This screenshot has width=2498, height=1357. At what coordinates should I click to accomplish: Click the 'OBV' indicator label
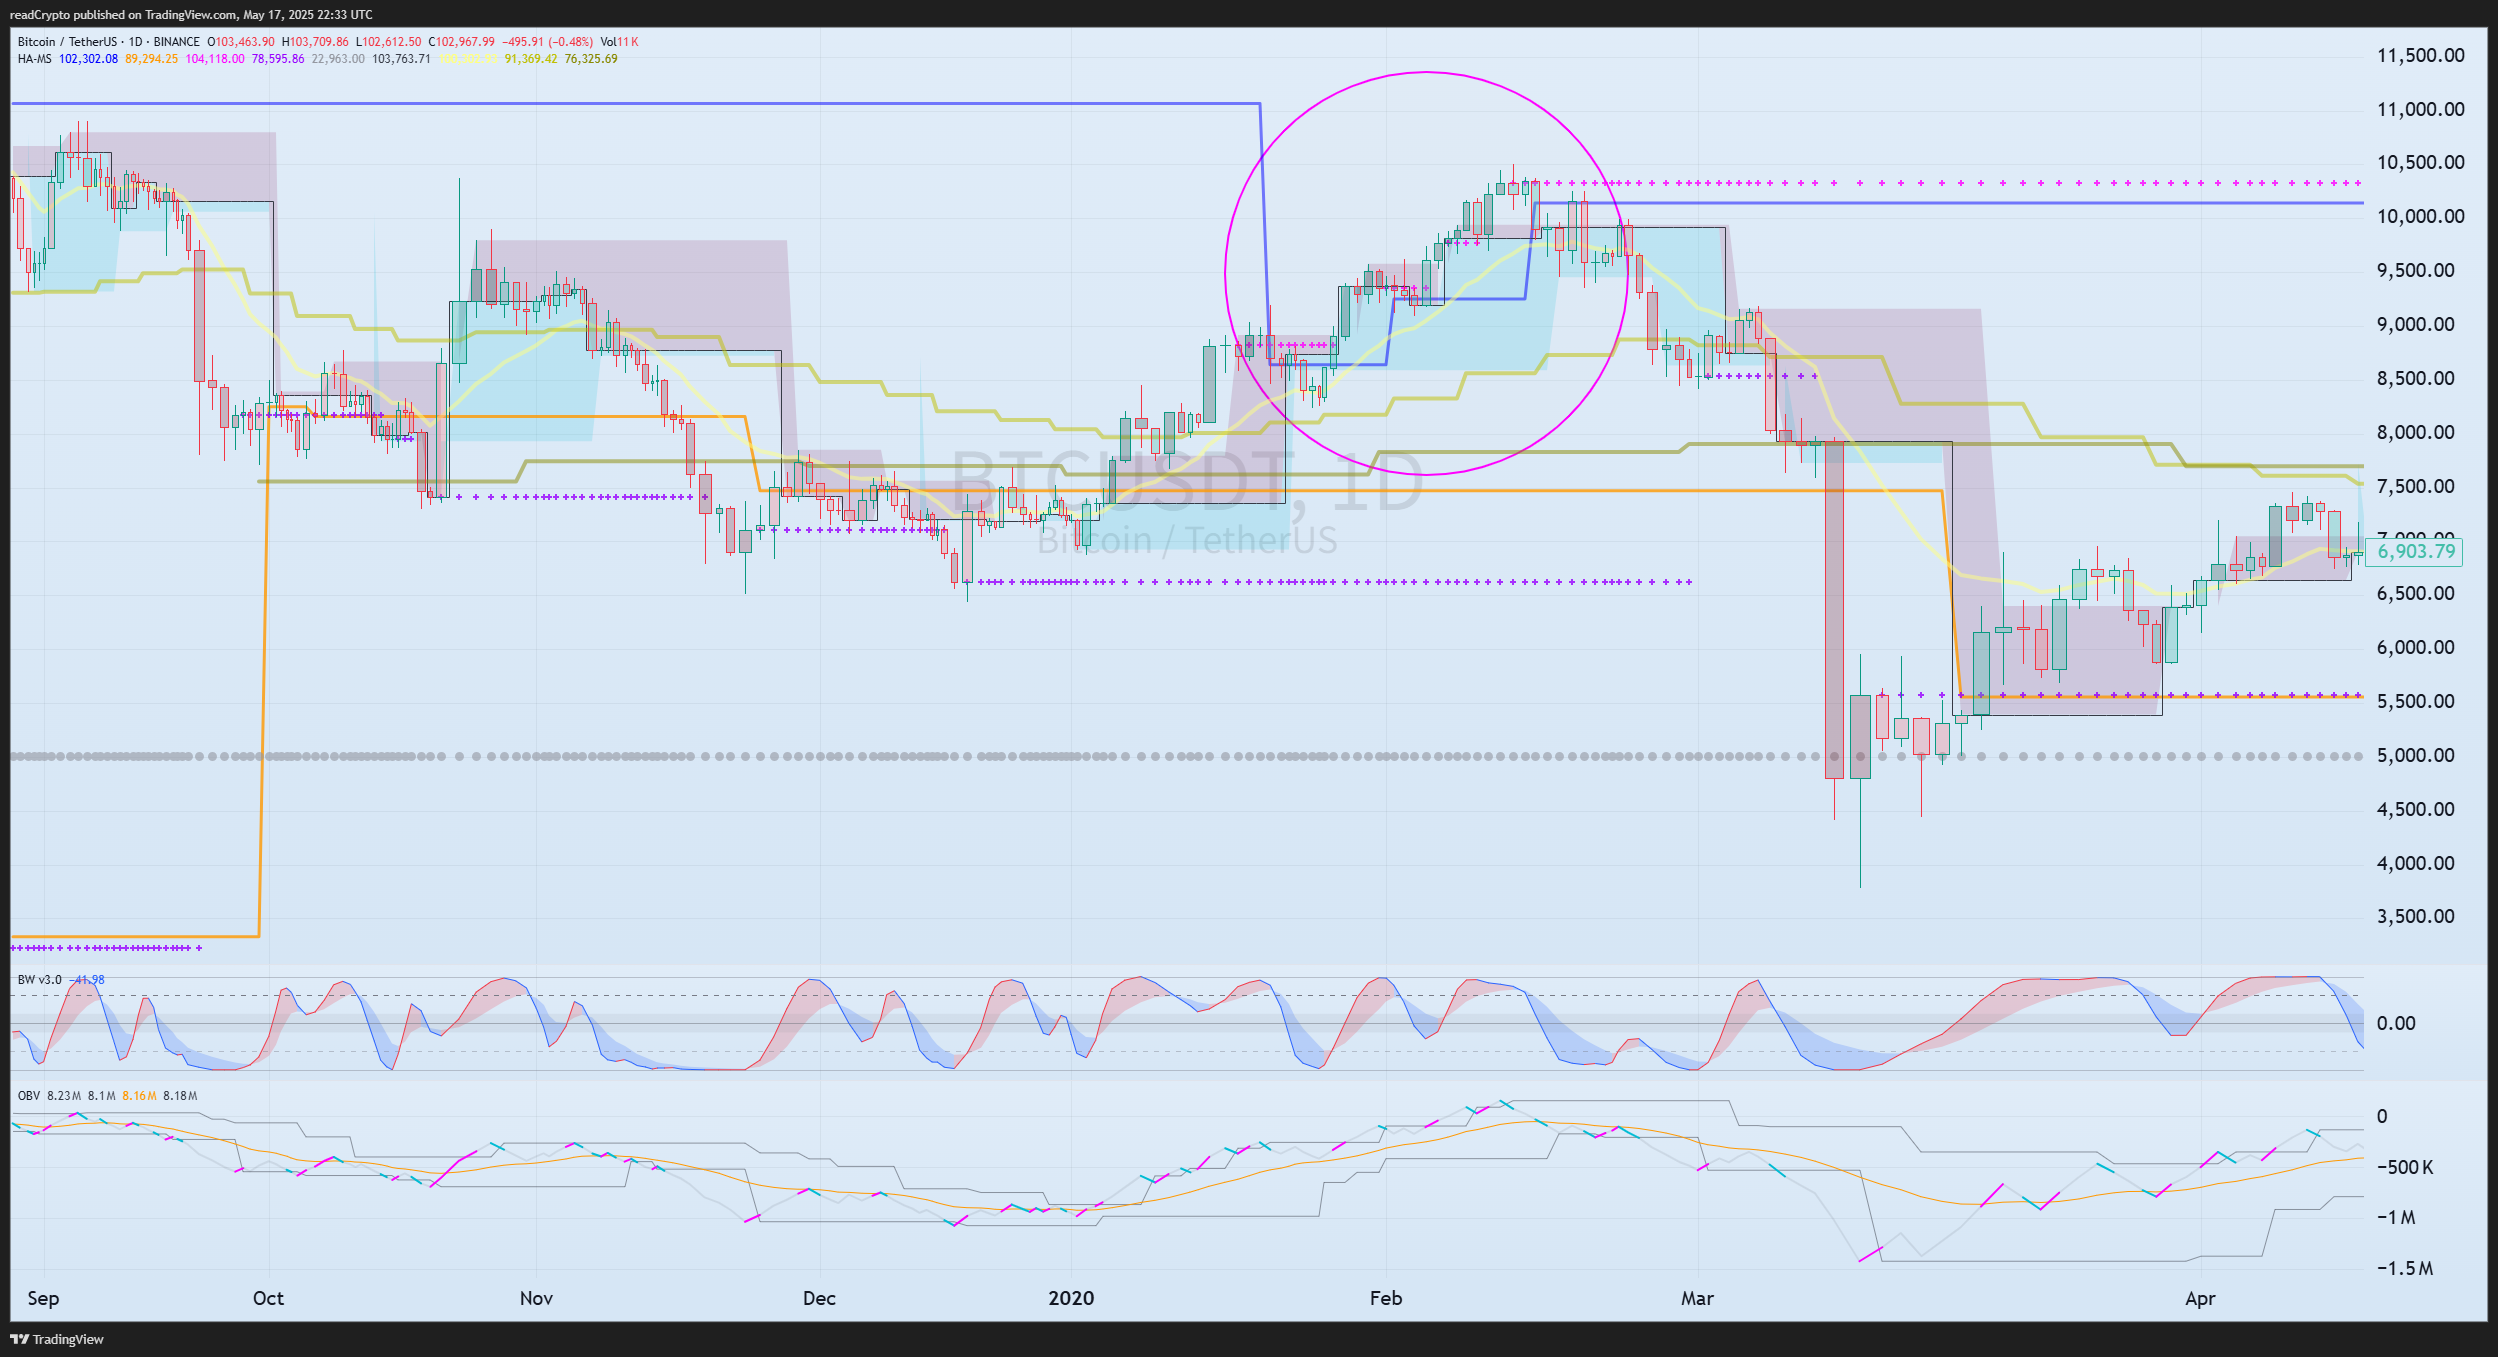coord(29,1096)
